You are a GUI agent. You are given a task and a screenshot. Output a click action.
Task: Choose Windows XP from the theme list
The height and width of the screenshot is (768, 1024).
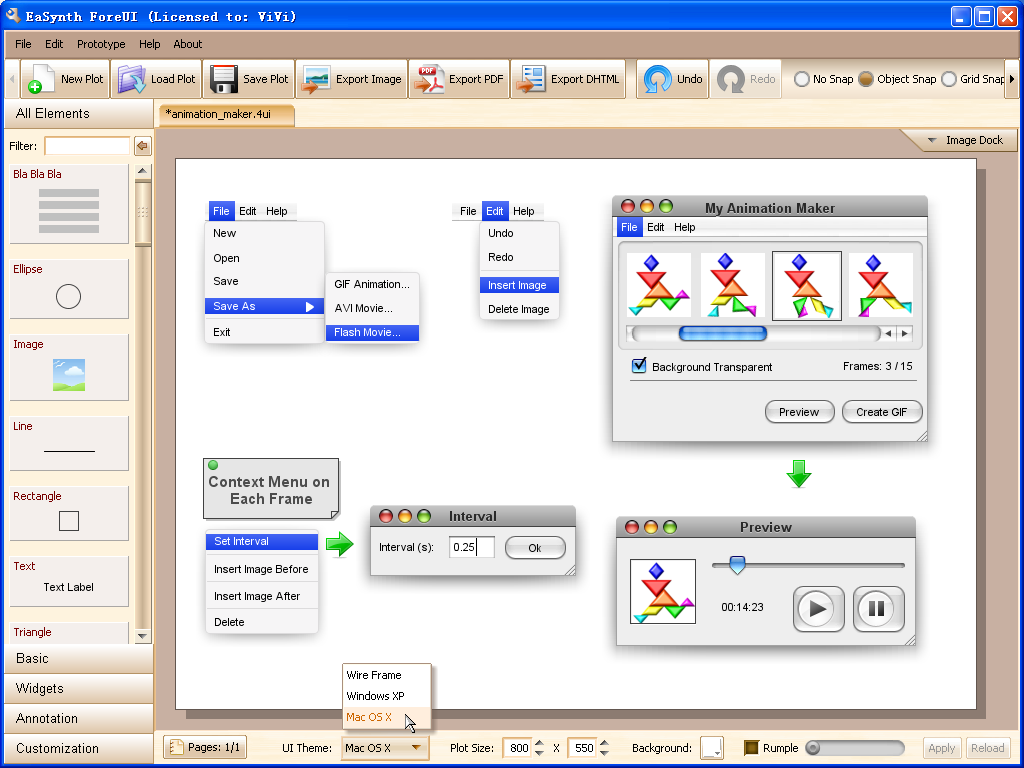click(x=375, y=696)
